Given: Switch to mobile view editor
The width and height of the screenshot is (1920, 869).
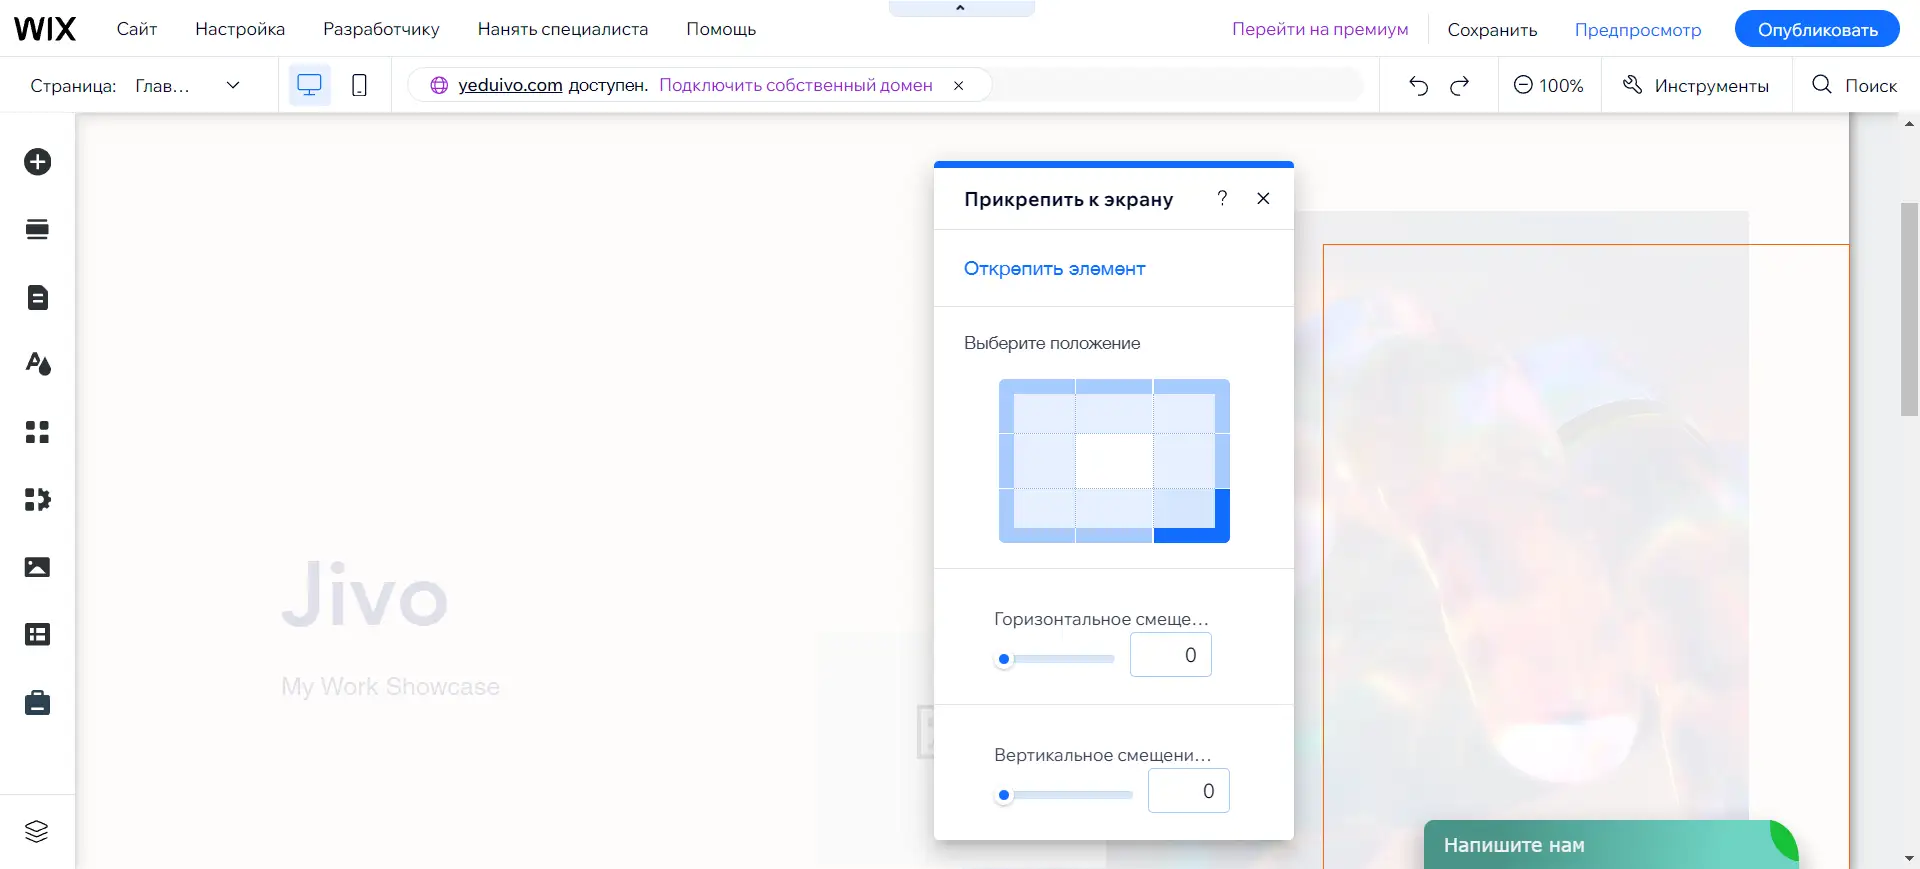Looking at the screenshot, I should click(x=359, y=85).
